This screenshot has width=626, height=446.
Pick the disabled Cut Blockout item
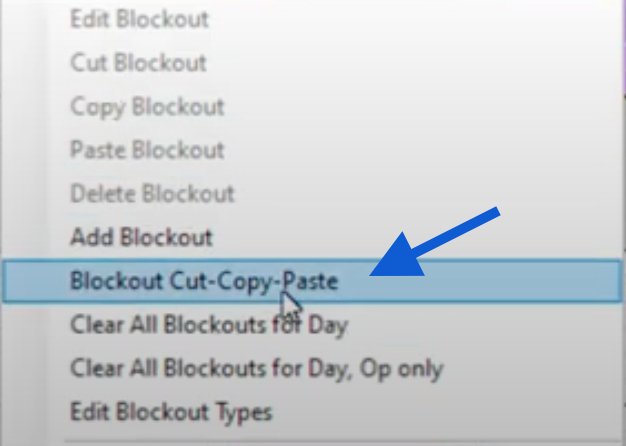138,63
